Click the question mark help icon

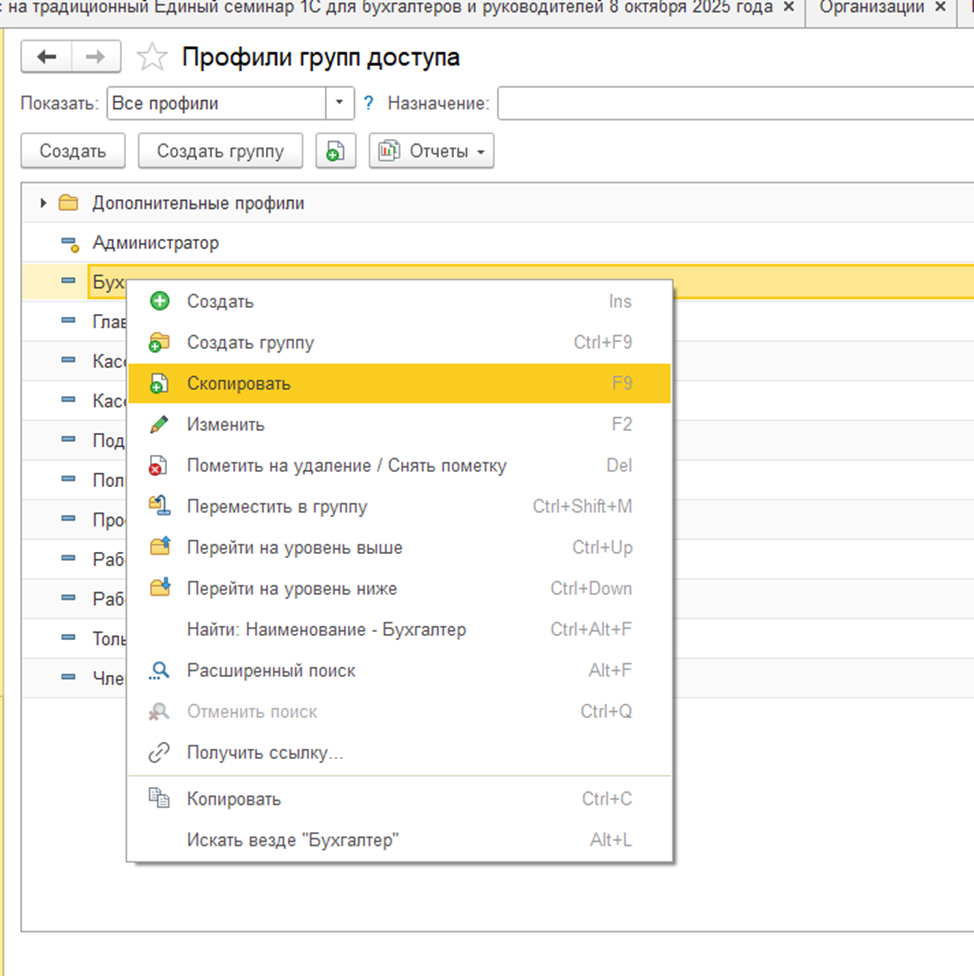coord(369,103)
